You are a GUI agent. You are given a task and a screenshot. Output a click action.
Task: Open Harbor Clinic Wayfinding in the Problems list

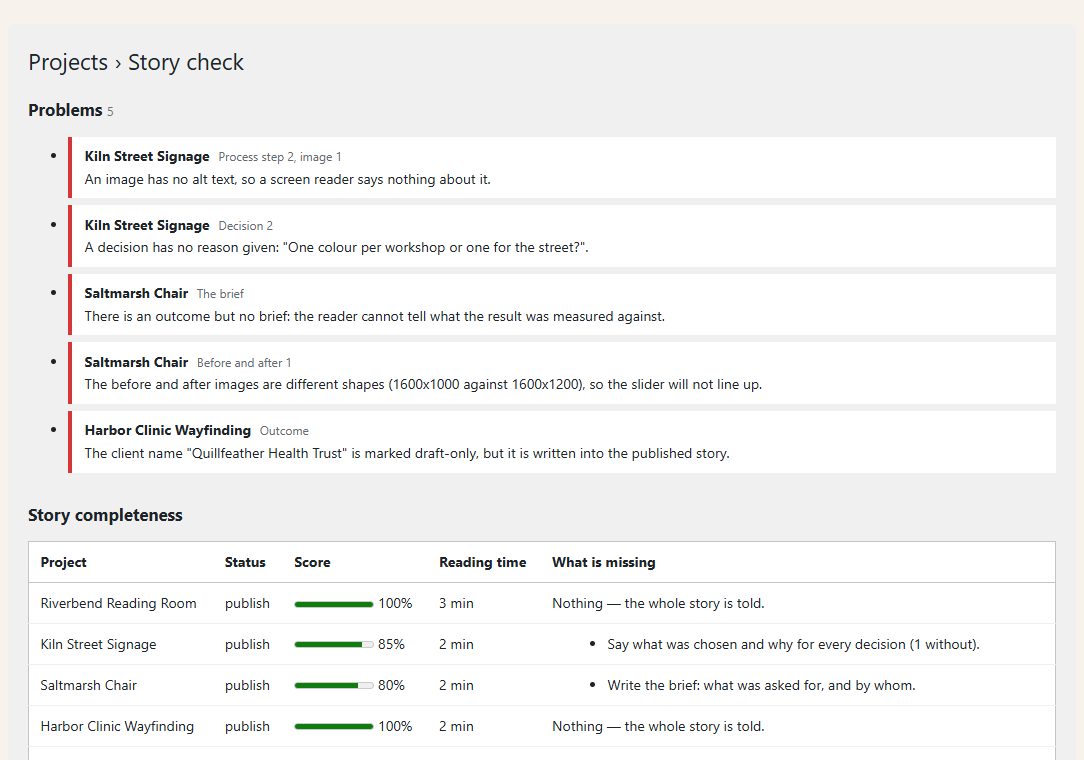pos(167,430)
